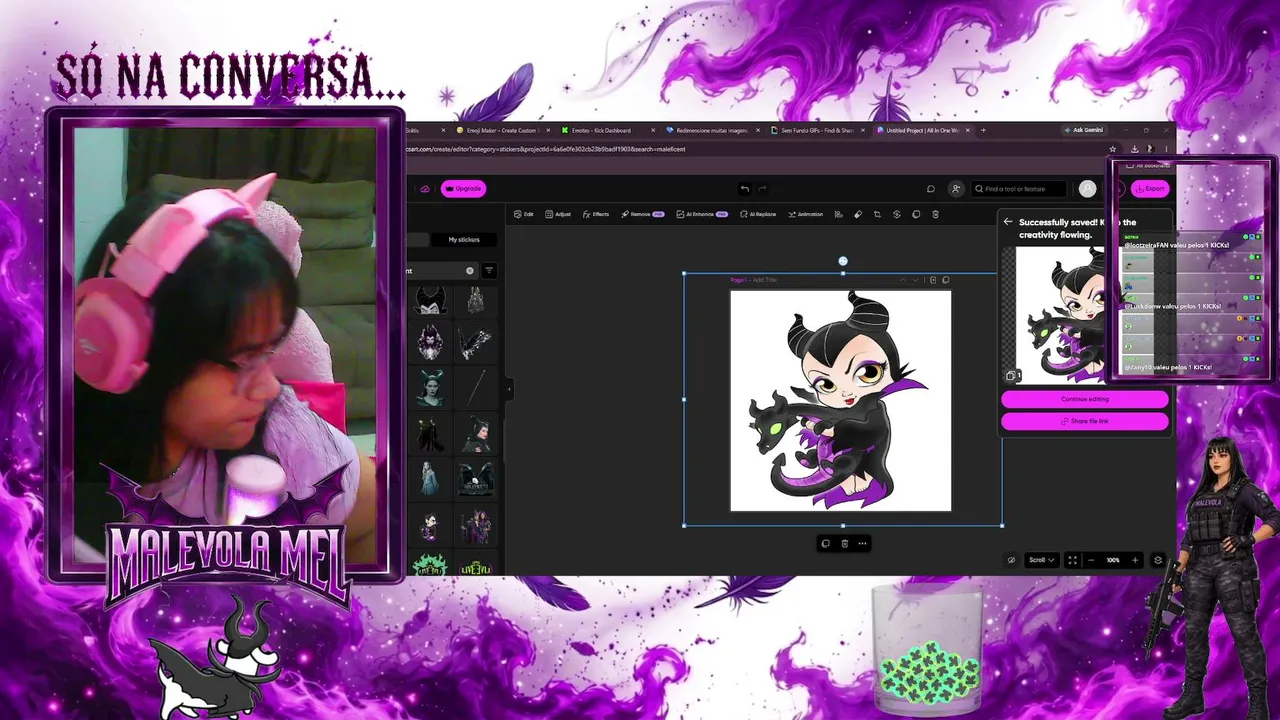Click the 100% zoom level value

coord(1113,560)
